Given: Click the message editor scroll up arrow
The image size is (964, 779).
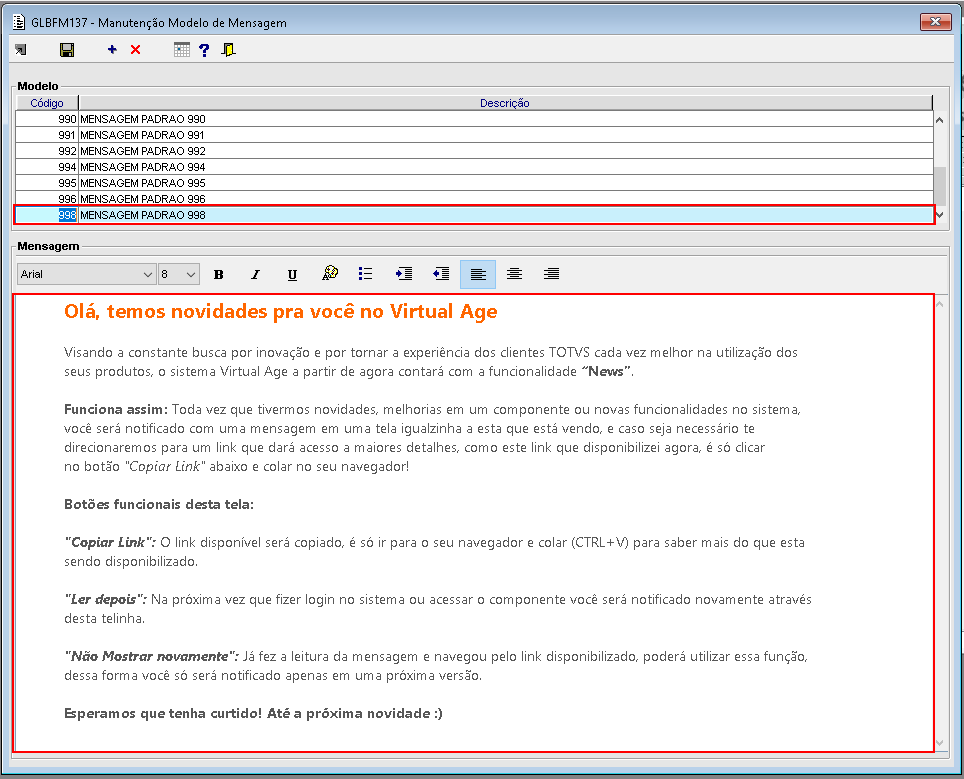Looking at the screenshot, I should tap(940, 304).
